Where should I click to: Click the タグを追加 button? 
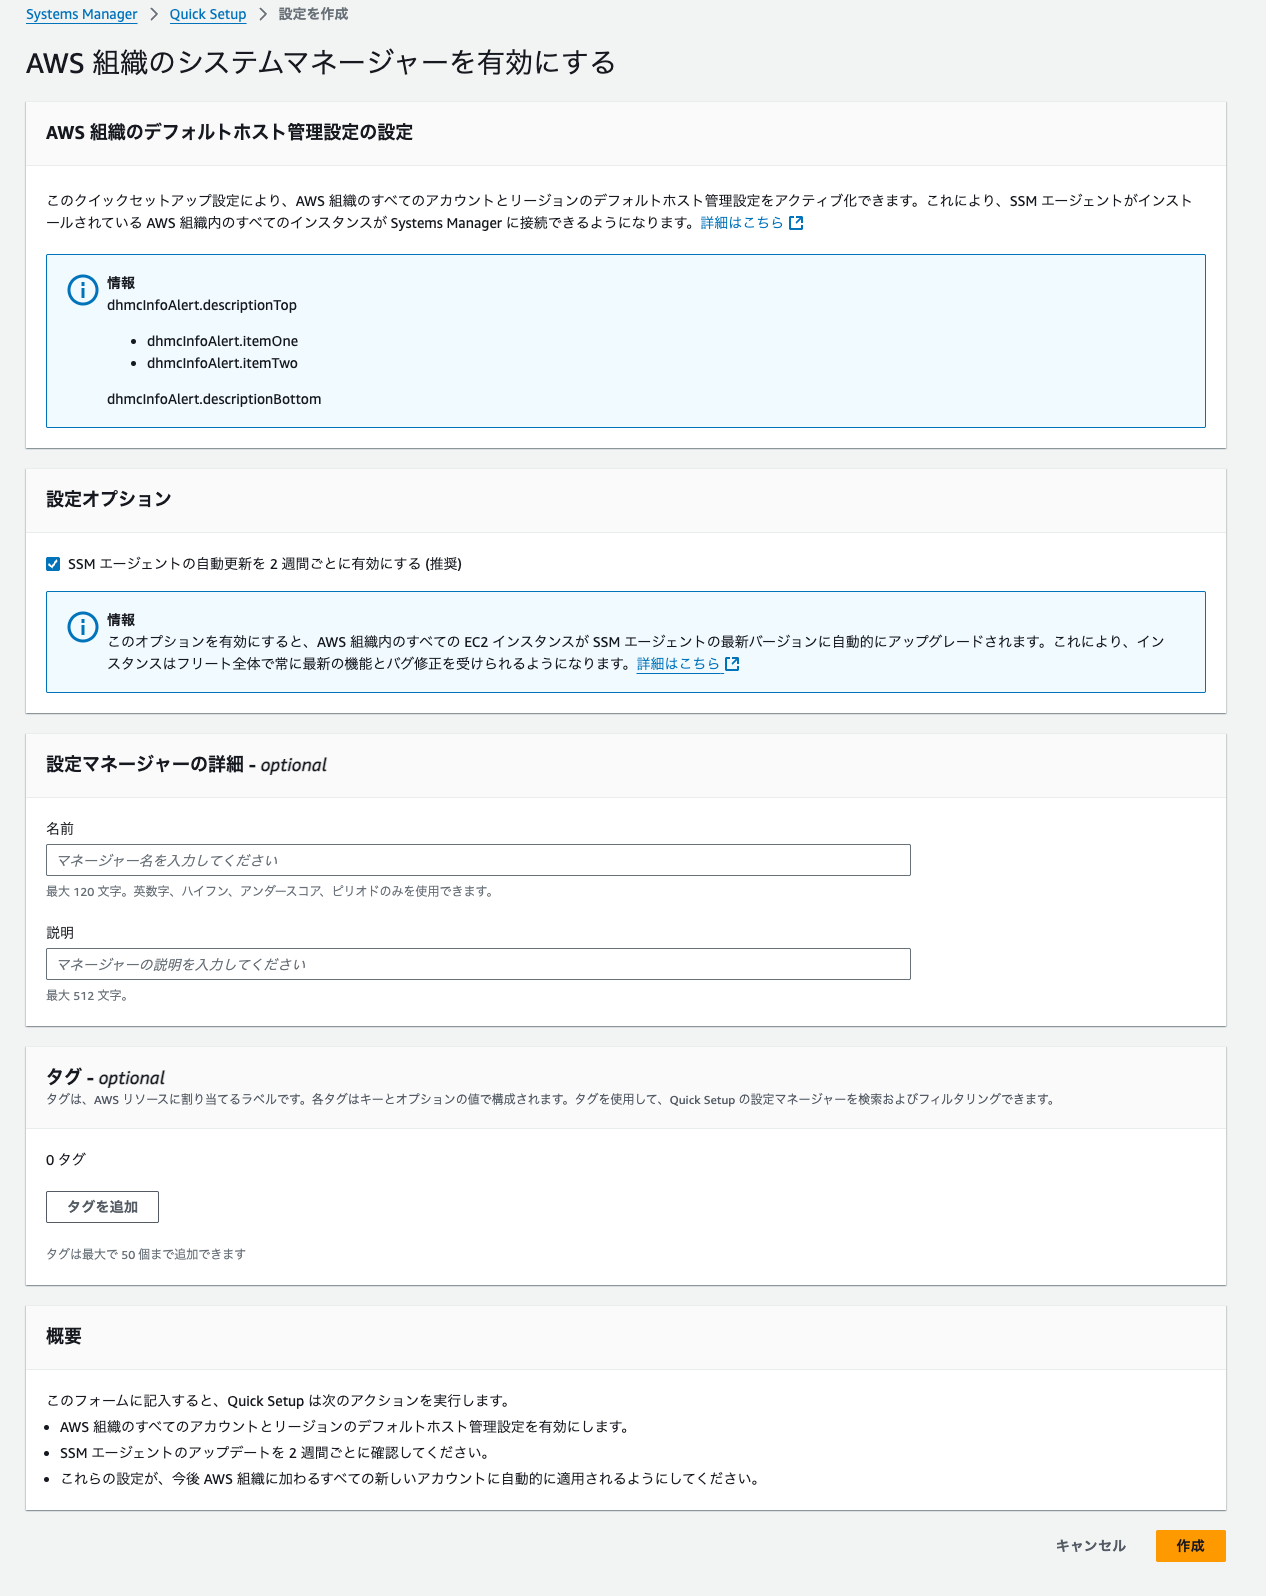102,1207
